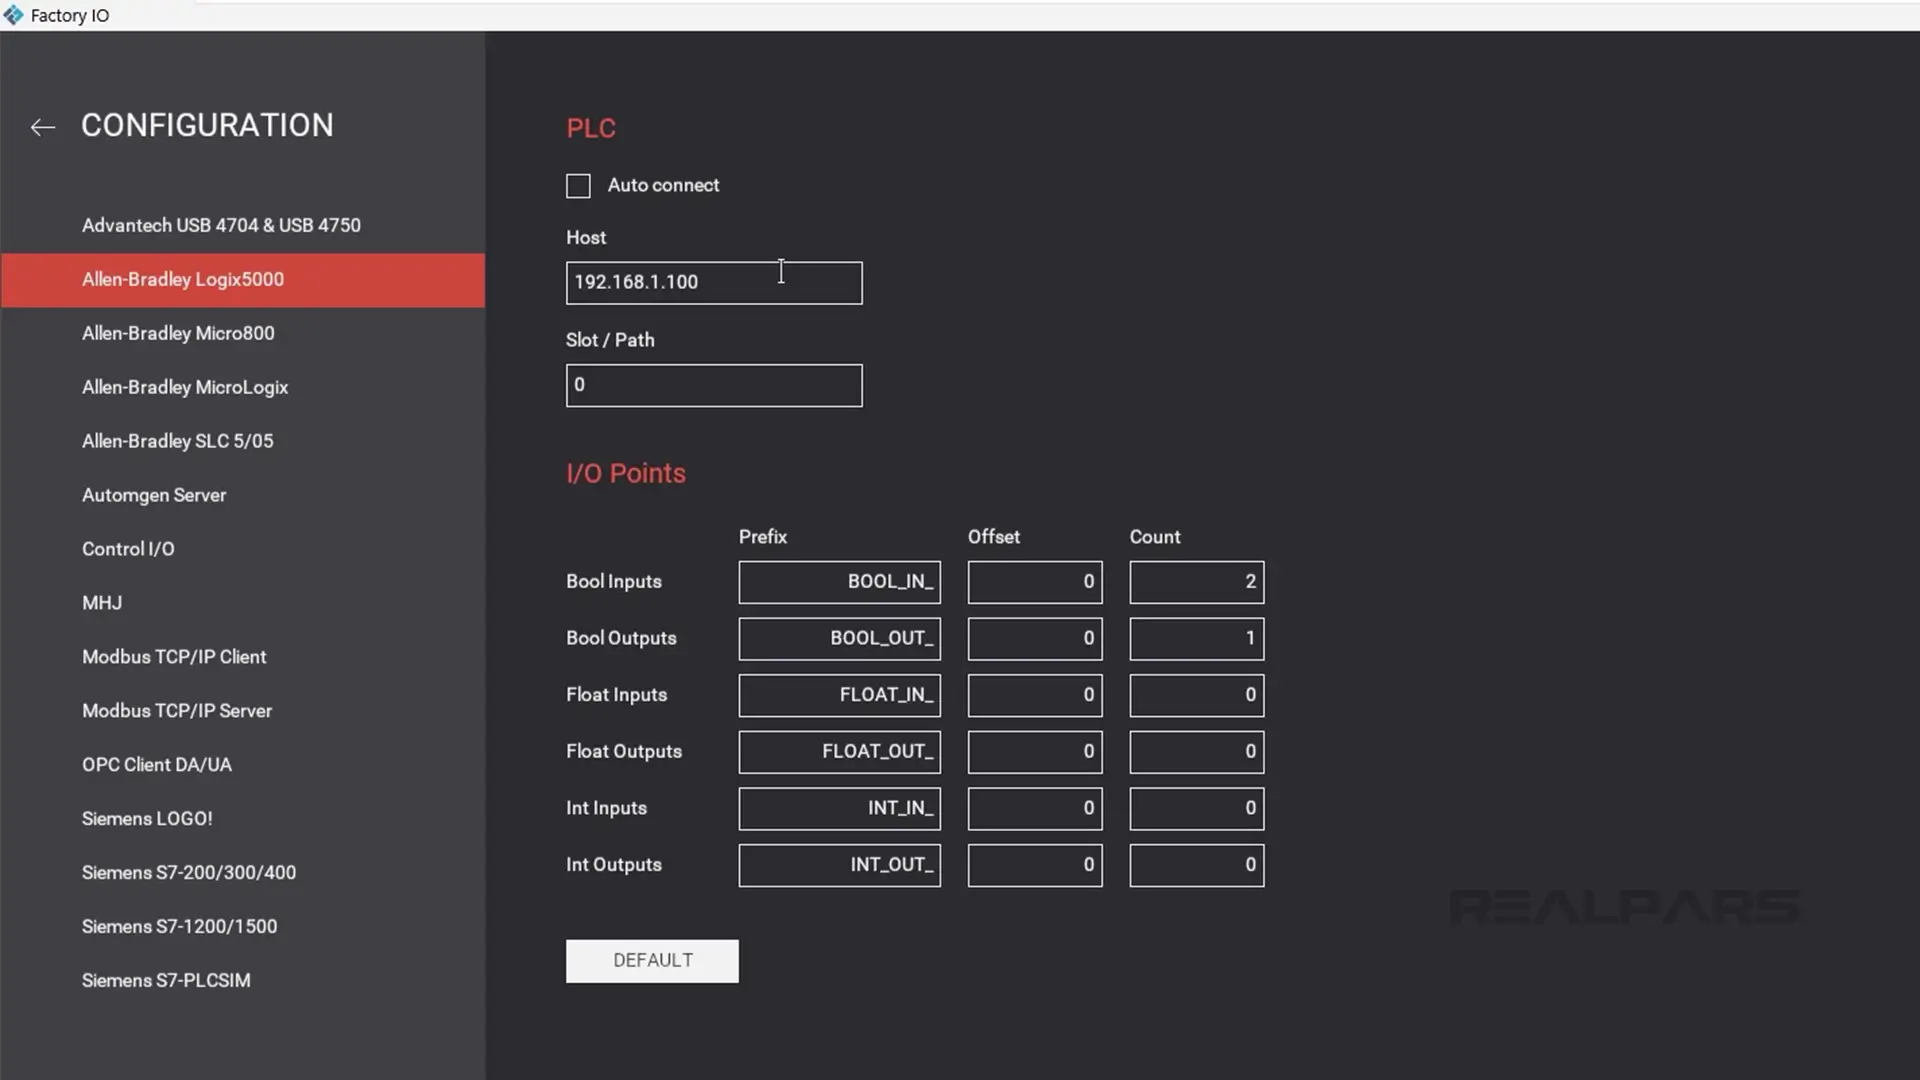This screenshot has height=1080, width=1920.
Task: Select Automgen Server driver
Action: point(243,496)
